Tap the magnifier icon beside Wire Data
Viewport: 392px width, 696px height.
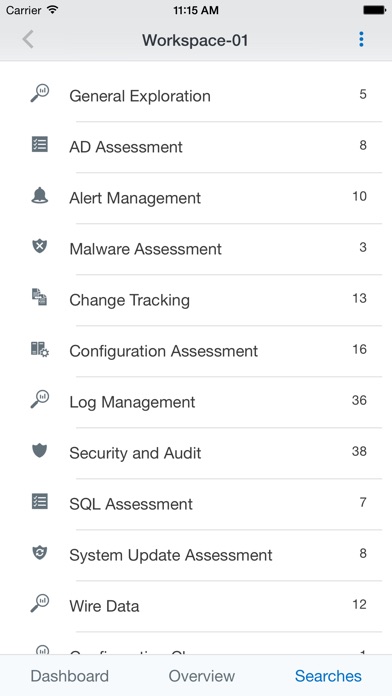coord(40,604)
